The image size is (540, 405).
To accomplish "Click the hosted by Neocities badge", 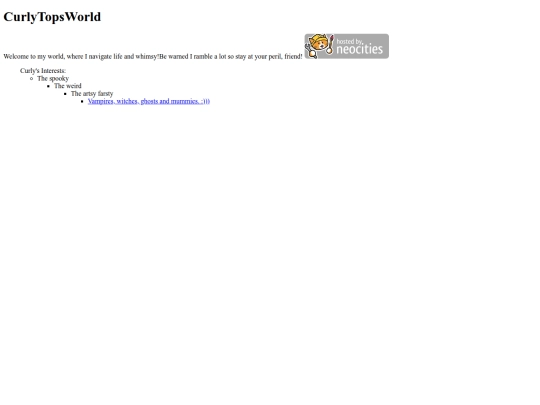I will [x=346, y=46].
